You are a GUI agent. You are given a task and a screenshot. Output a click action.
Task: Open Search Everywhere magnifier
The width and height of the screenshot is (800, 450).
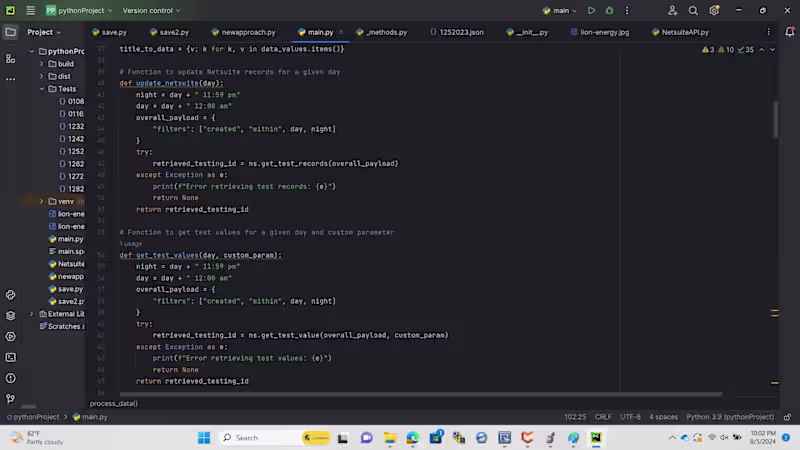693,10
